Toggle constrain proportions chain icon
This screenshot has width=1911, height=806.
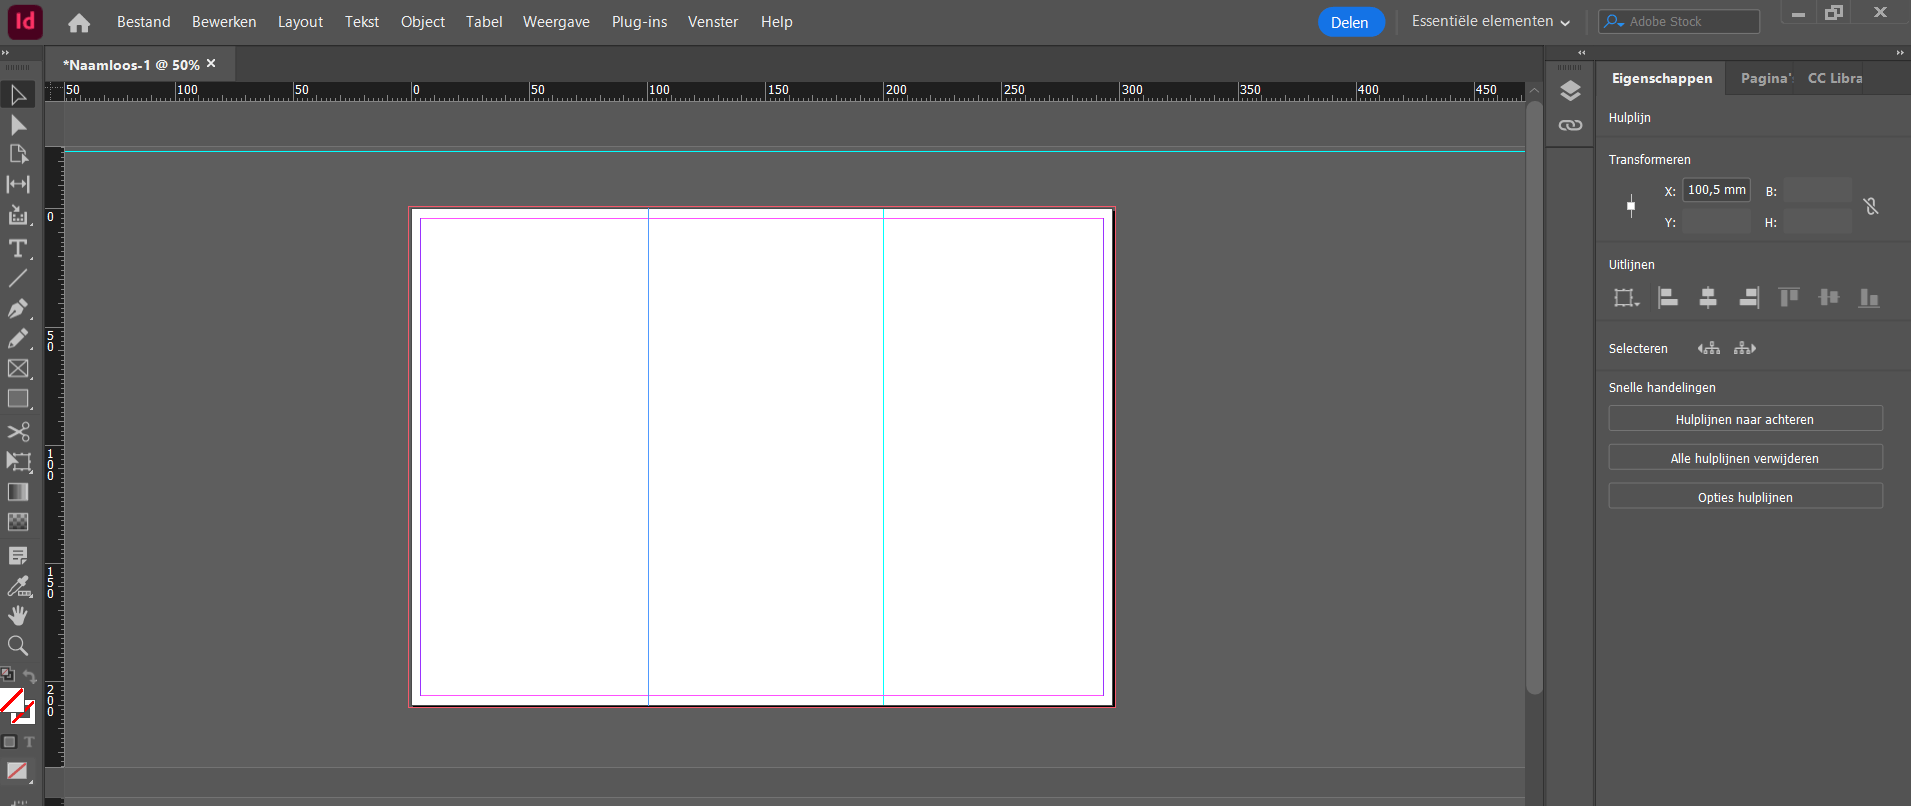(x=1871, y=206)
